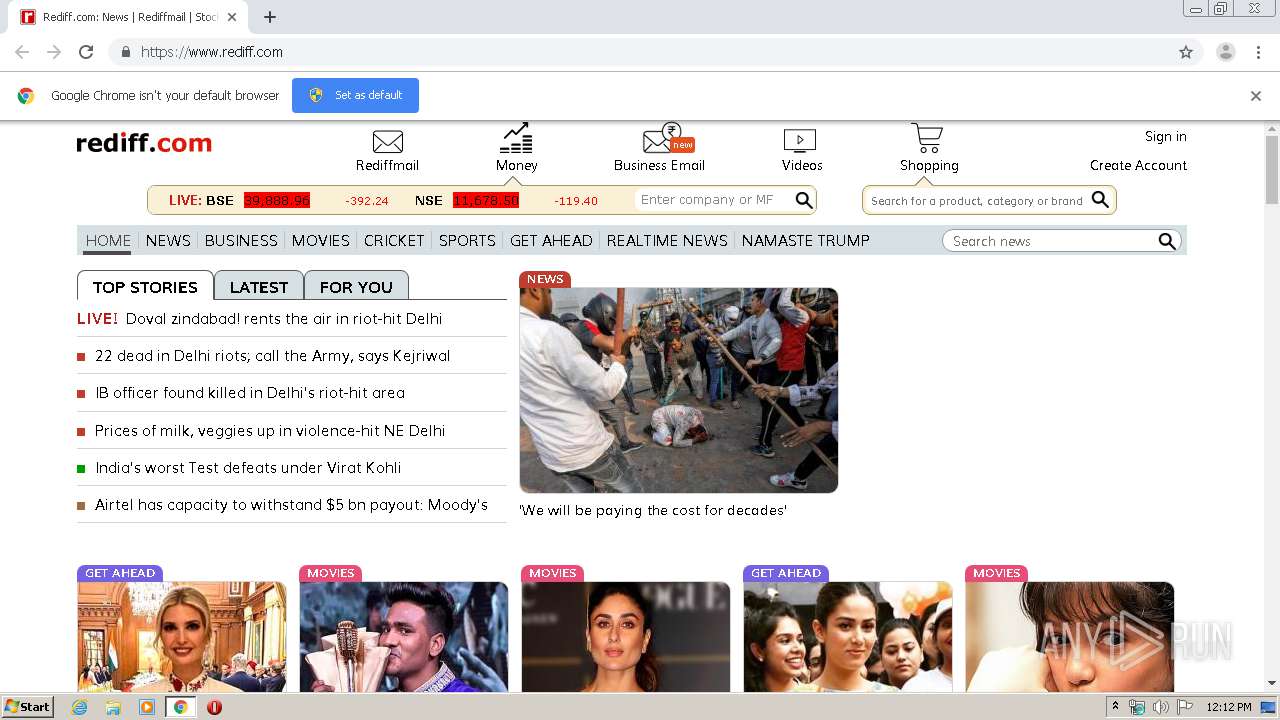Click the rediff.com logo
This screenshot has width=1280, height=720.
[144, 143]
